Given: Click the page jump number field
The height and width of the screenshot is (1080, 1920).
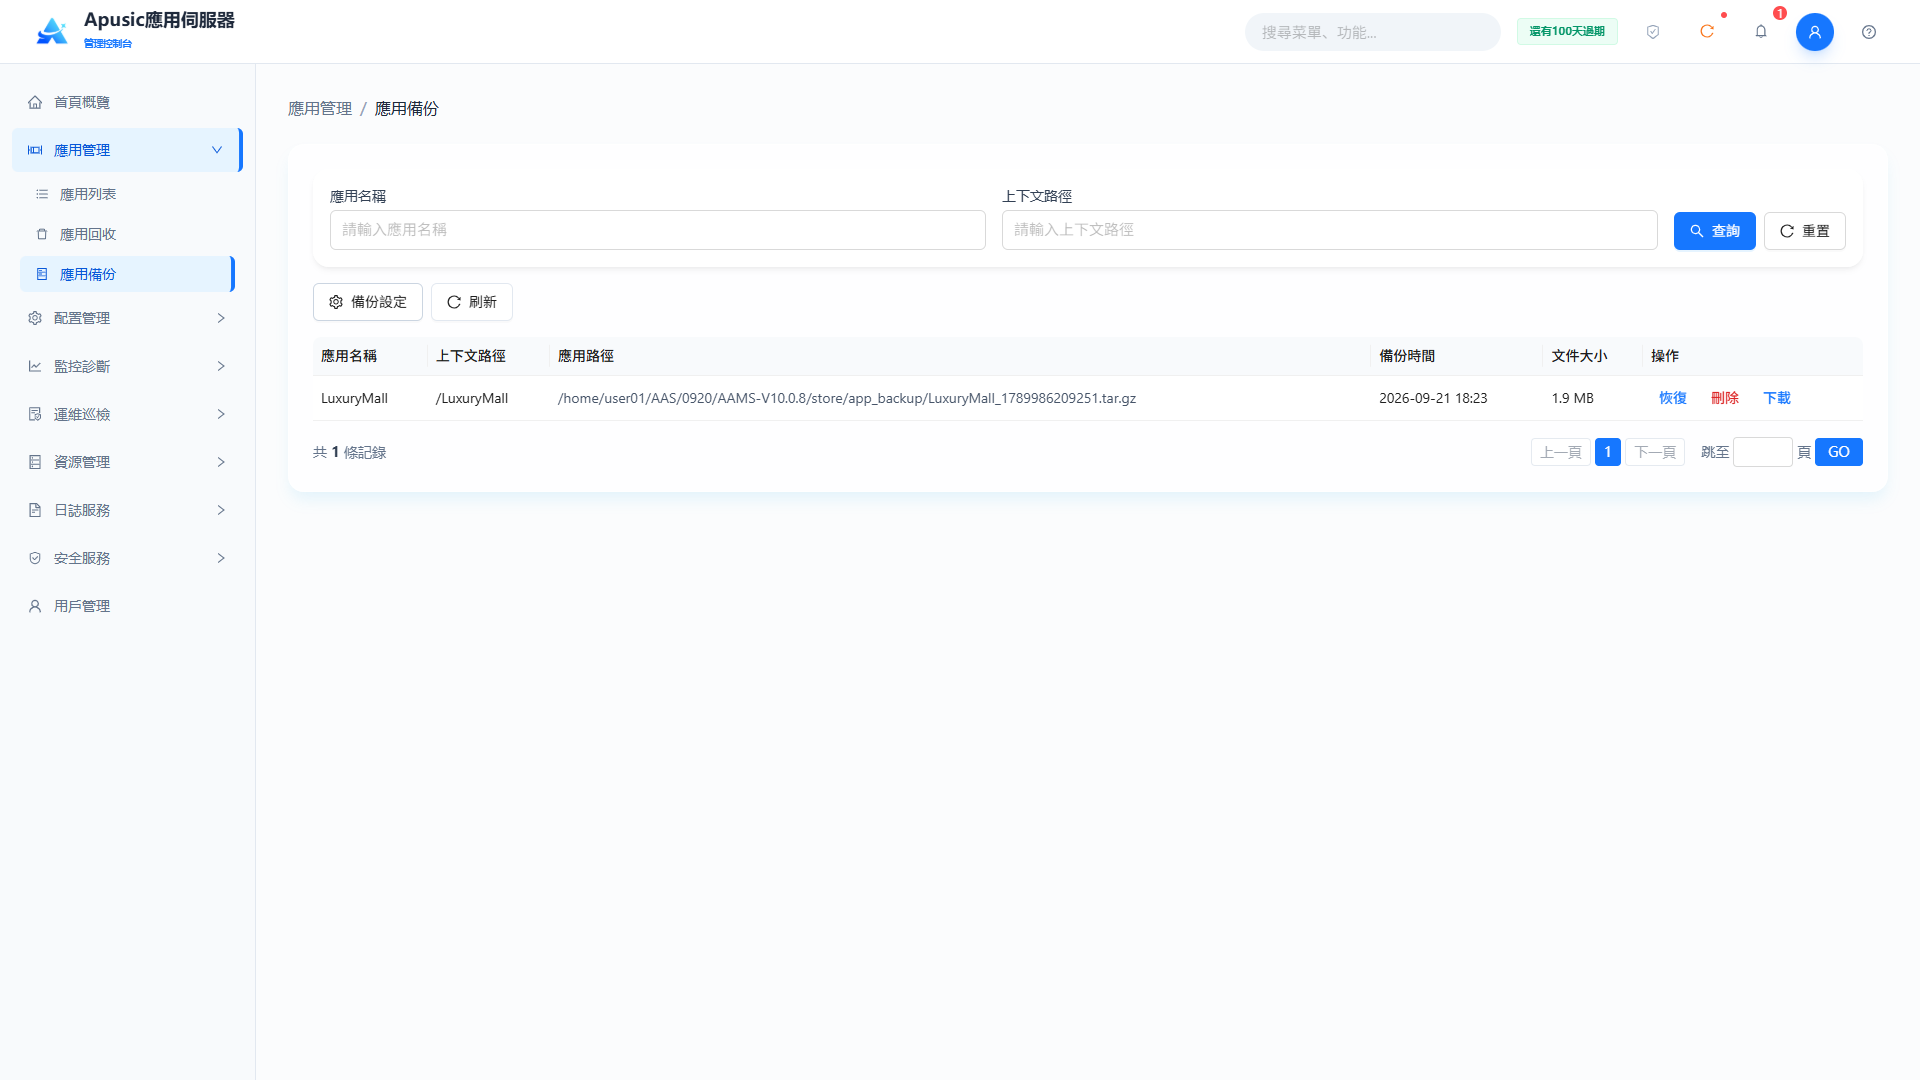Looking at the screenshot, I should click(1762, 452).
